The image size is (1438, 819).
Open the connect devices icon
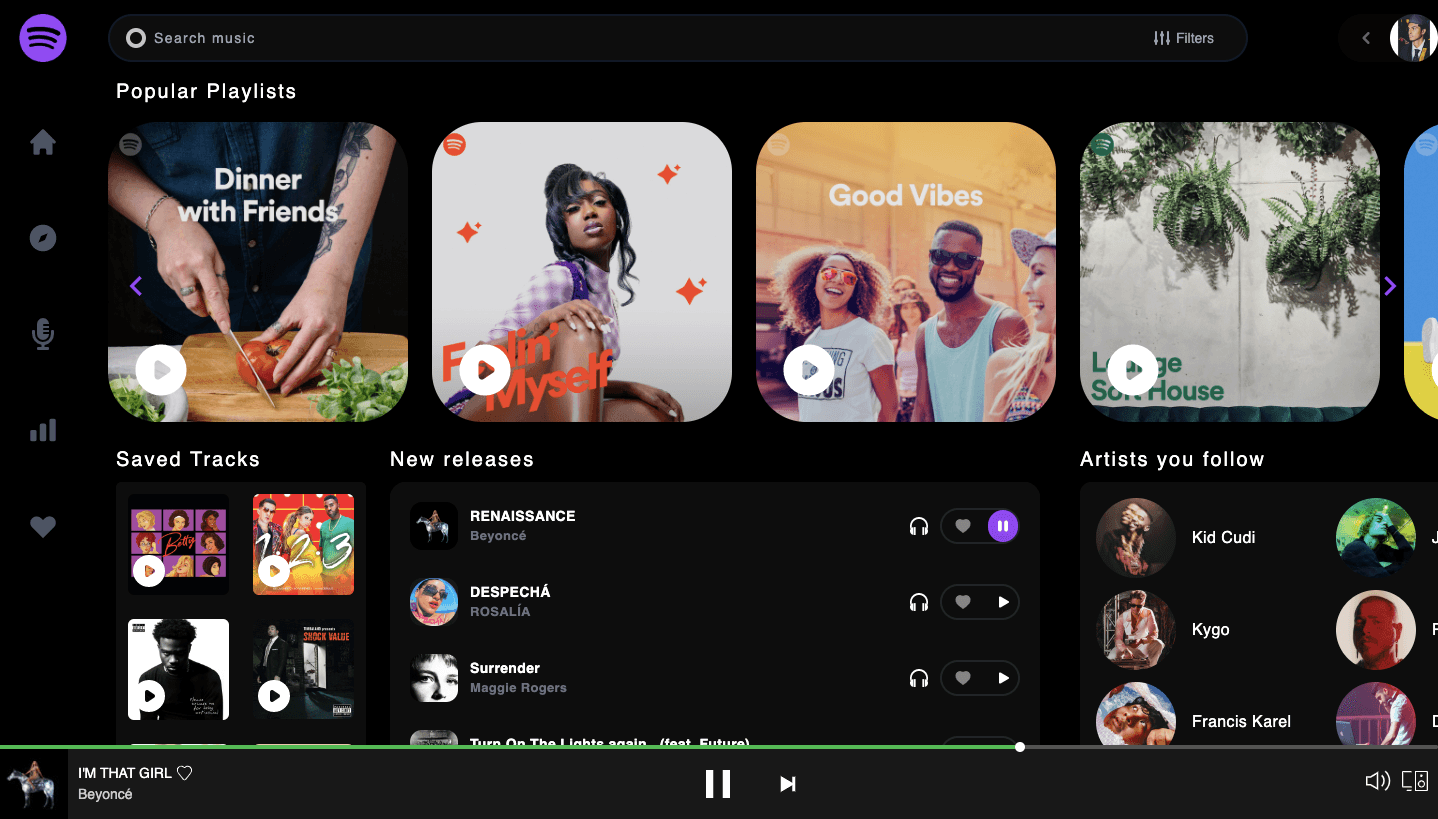(1415, 781)
